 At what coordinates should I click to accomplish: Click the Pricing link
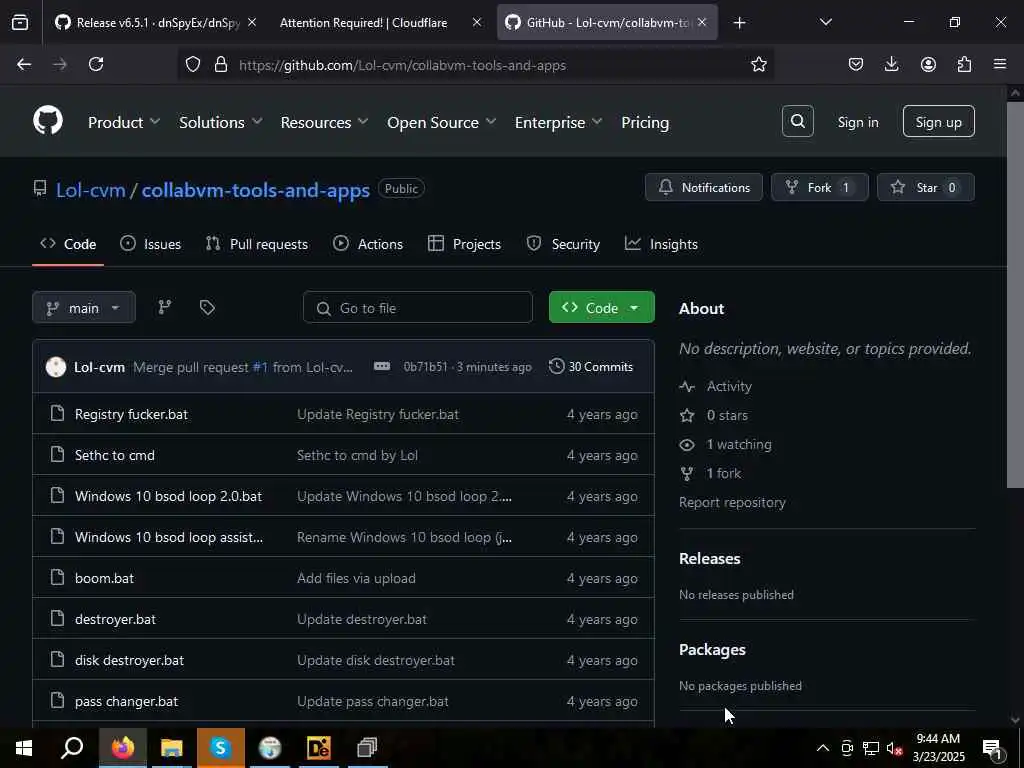coord(645,122)
